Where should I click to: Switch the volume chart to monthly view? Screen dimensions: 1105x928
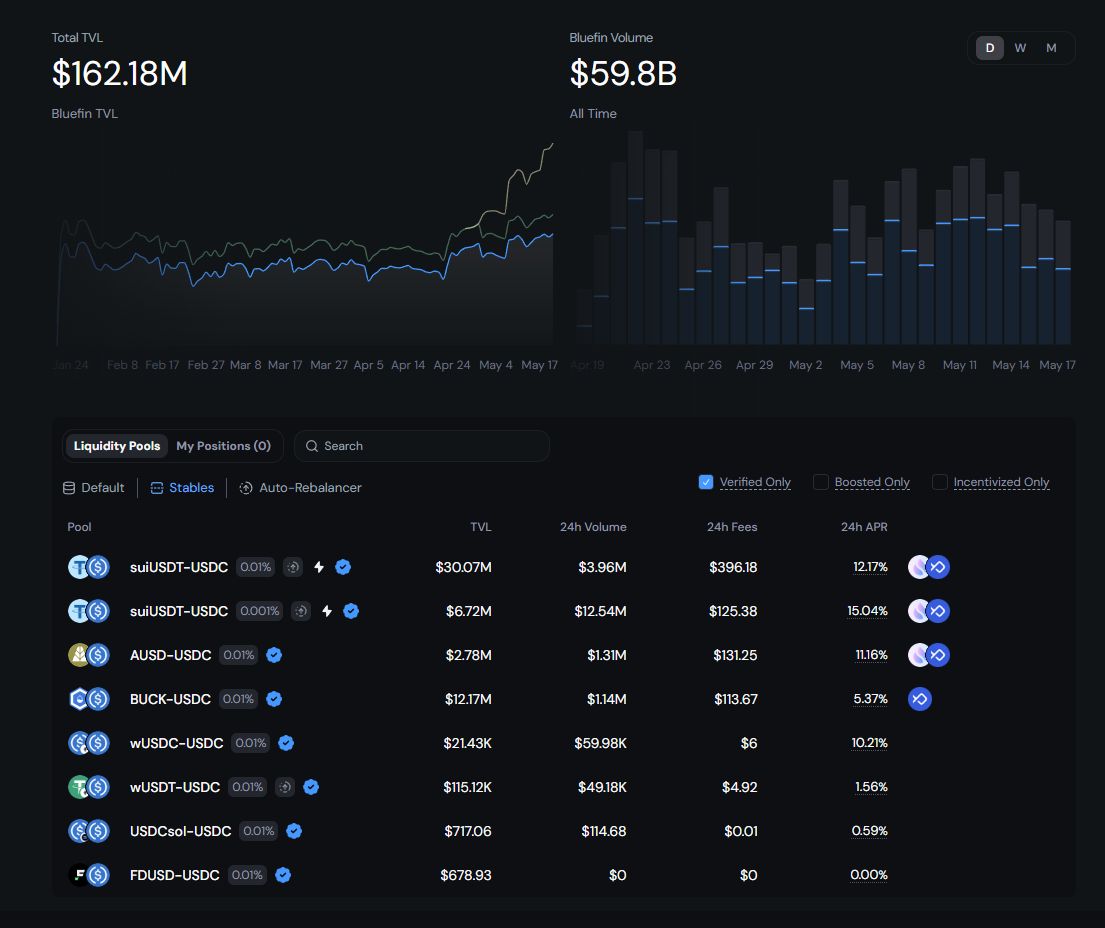click(1051, 48)
